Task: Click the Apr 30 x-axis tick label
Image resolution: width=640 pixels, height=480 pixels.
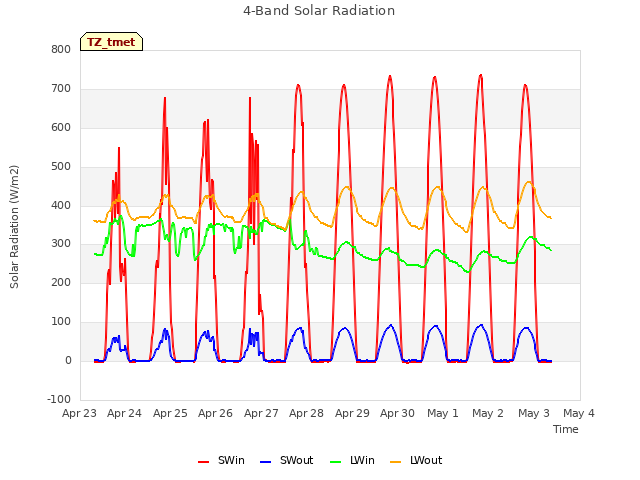Action: tap(398, 413)
